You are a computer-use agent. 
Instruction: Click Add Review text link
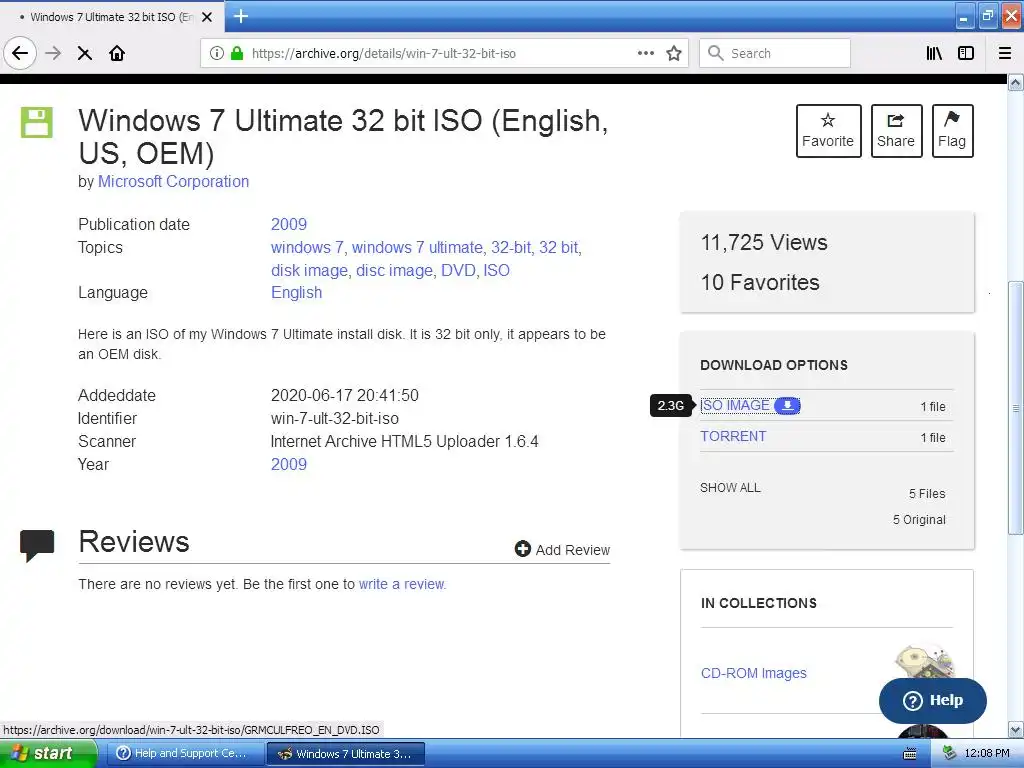[x=573, y=550]
